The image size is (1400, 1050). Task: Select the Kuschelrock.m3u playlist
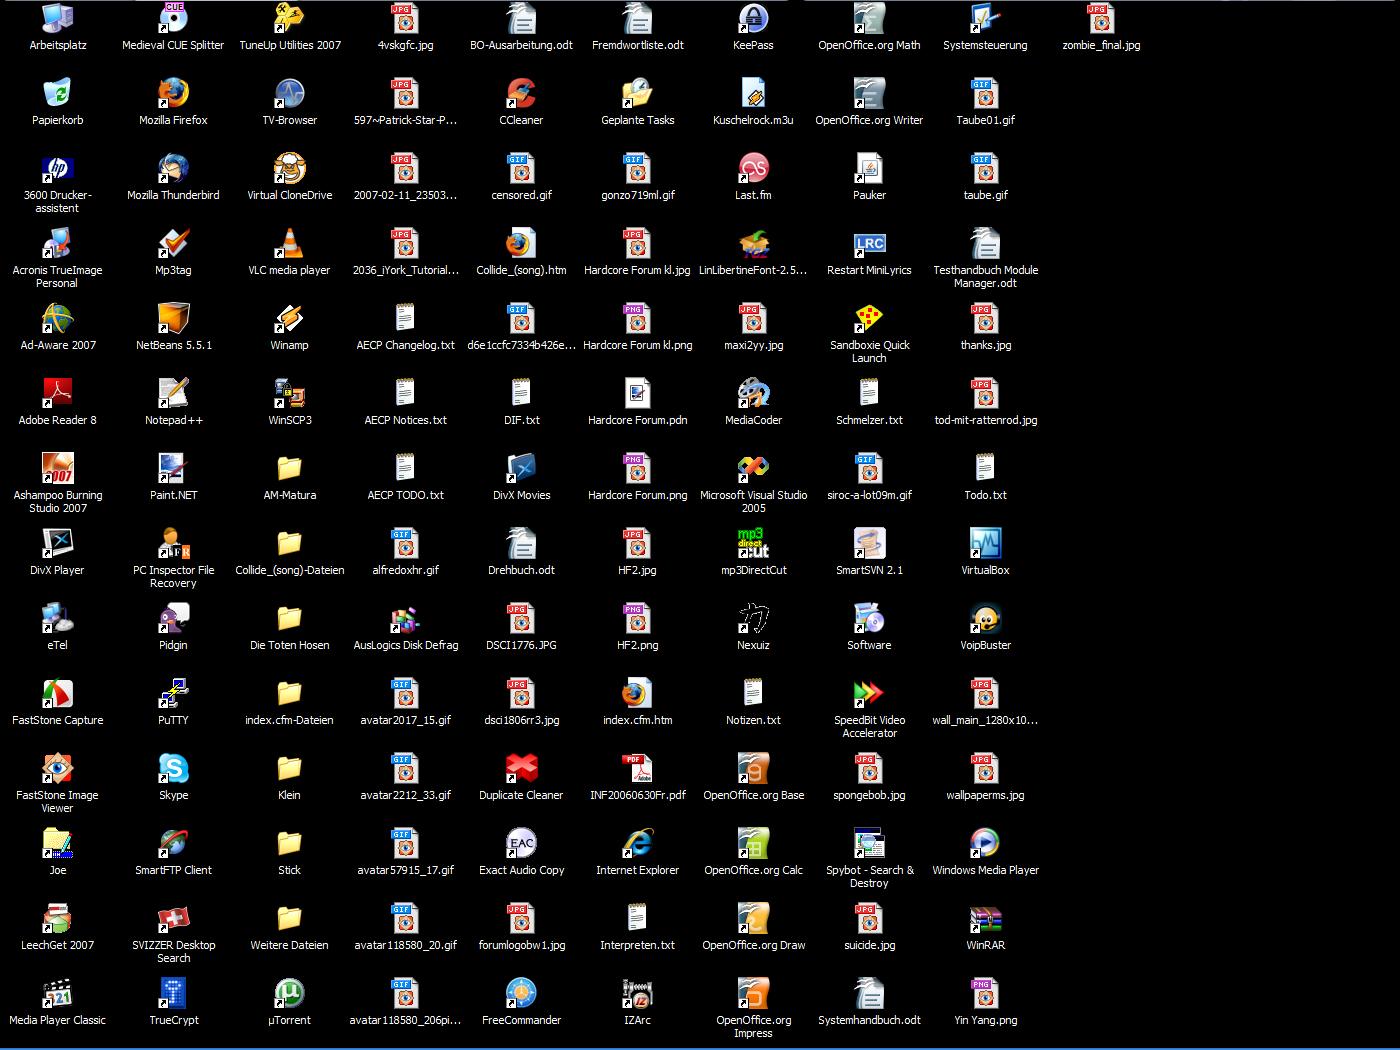[754, 93]
